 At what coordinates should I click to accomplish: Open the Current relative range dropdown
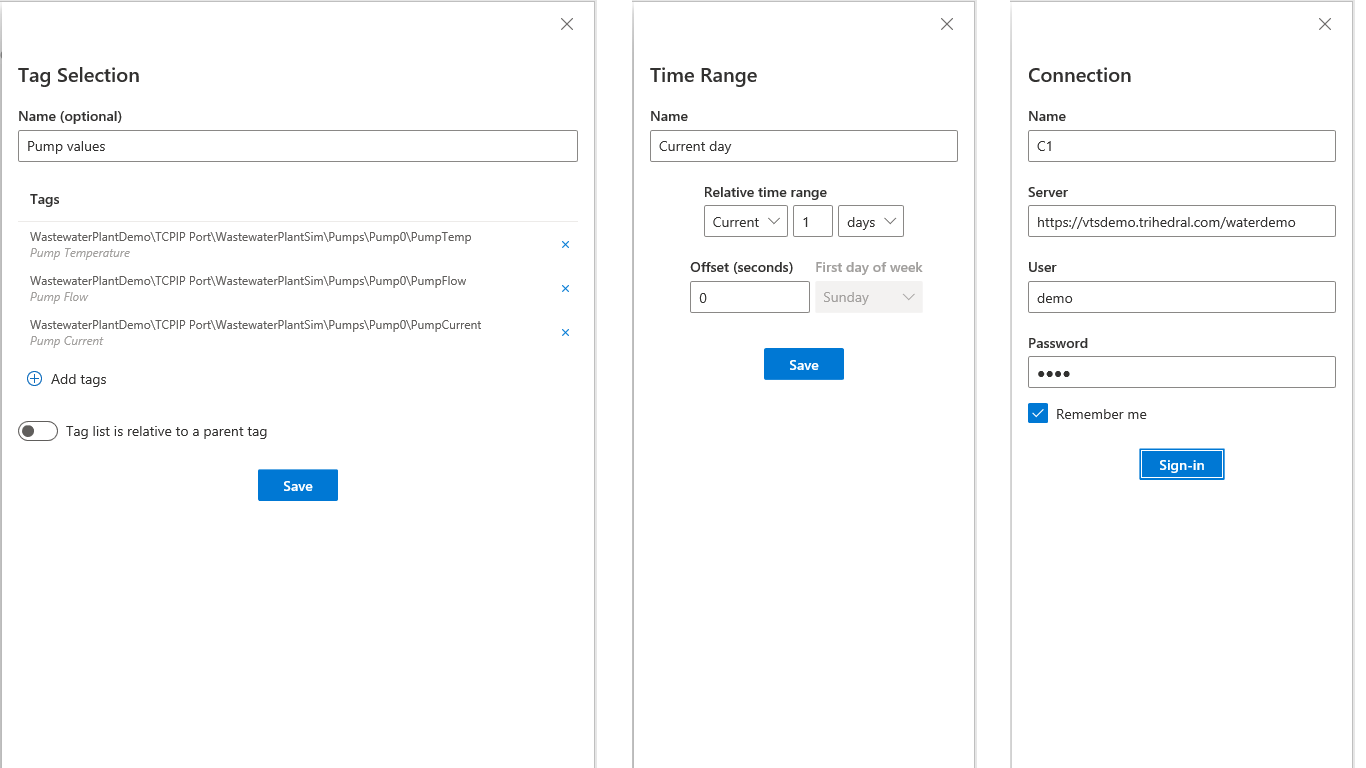(x=746, y=221)
